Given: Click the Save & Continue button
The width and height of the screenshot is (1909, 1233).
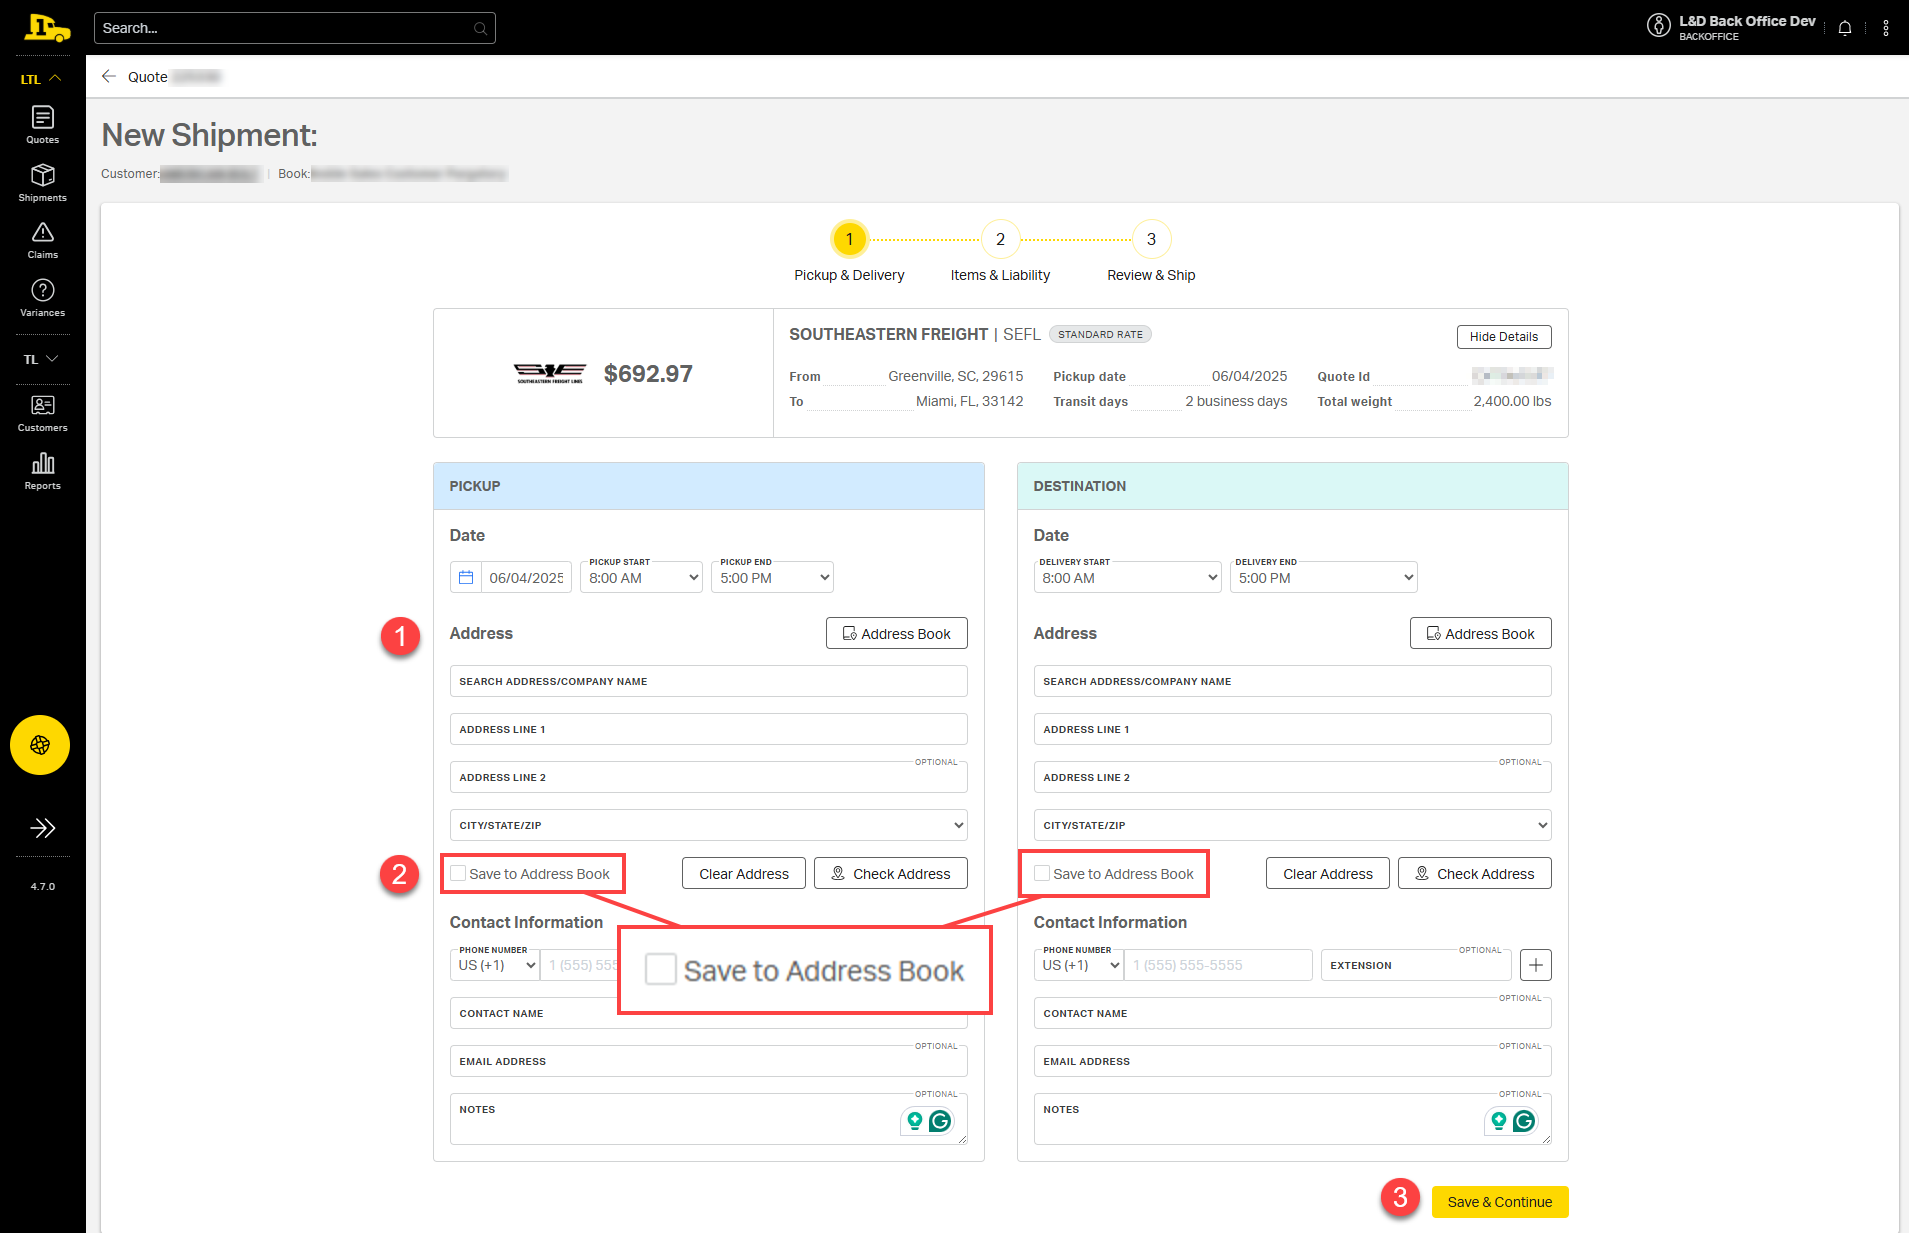Looking at the screenshot, I should 1499,1202.
